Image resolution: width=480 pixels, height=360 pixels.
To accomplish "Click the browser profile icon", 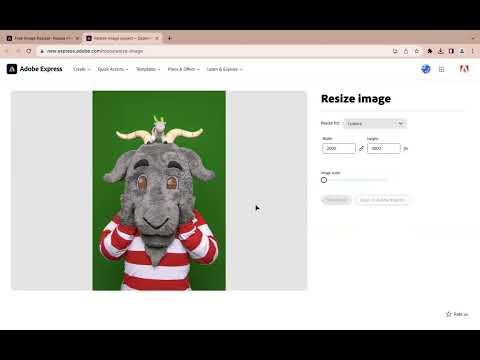I will (x=462, y=51).
